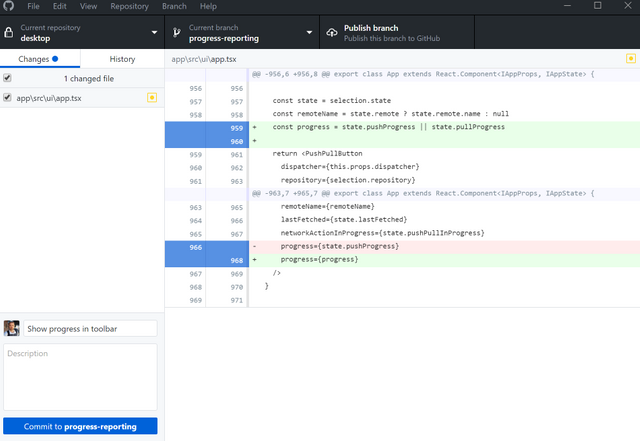Image resolution: width=640 pixels, height=441 pixels.
Task: Click the line 'dispatcher={this.props.dispatcher}'
Action: pyautogui.click(x=350, y=167)
